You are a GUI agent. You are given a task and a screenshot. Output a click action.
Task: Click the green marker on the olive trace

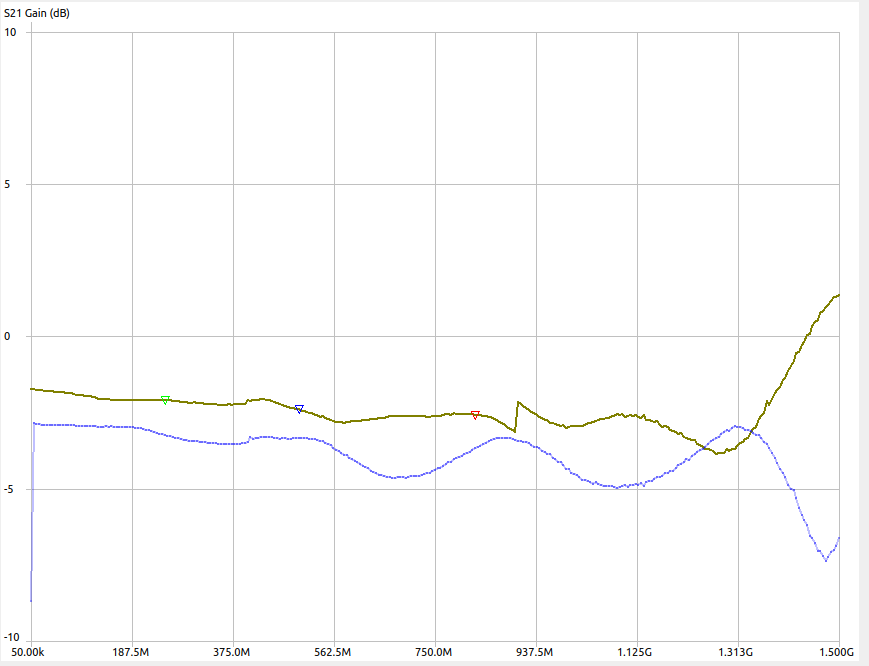[x=165, y=399]
